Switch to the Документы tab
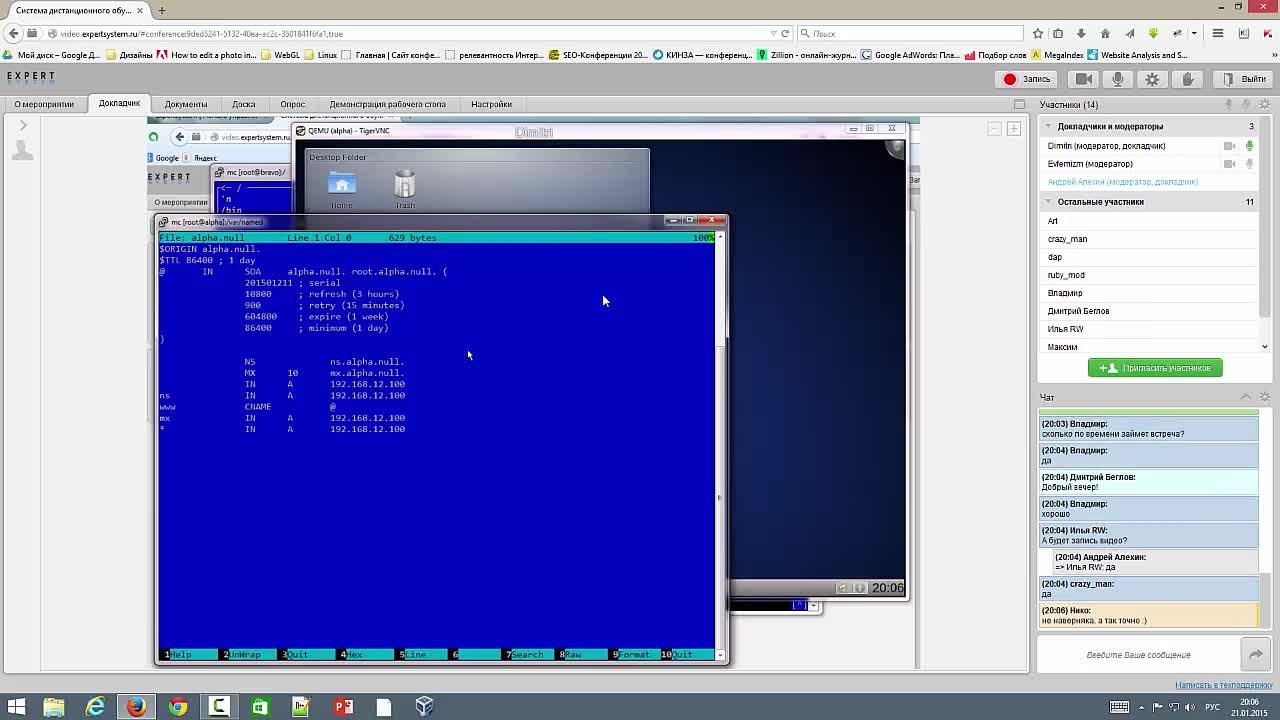Viewport: 1280px width, 720px height. point(186,104)
